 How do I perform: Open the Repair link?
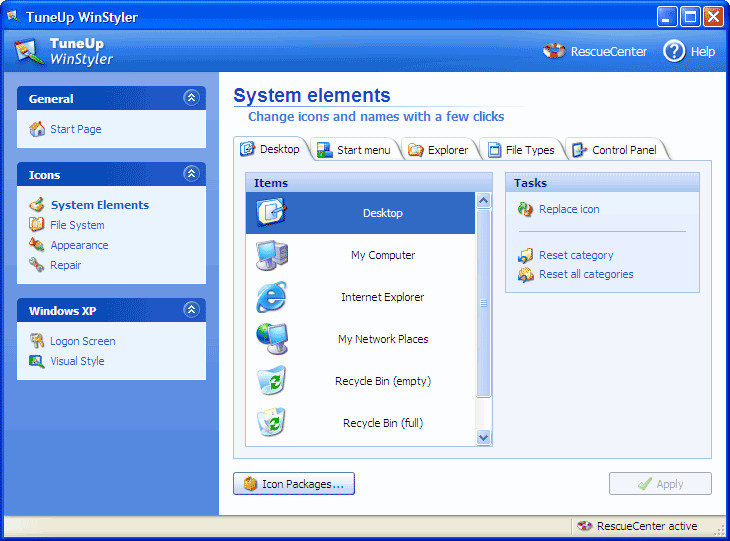click(x=66, y=265)
